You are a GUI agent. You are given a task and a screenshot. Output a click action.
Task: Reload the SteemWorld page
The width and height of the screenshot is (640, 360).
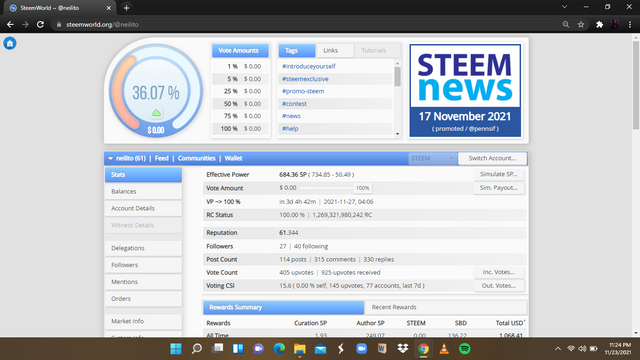click(x=40, y=24)
